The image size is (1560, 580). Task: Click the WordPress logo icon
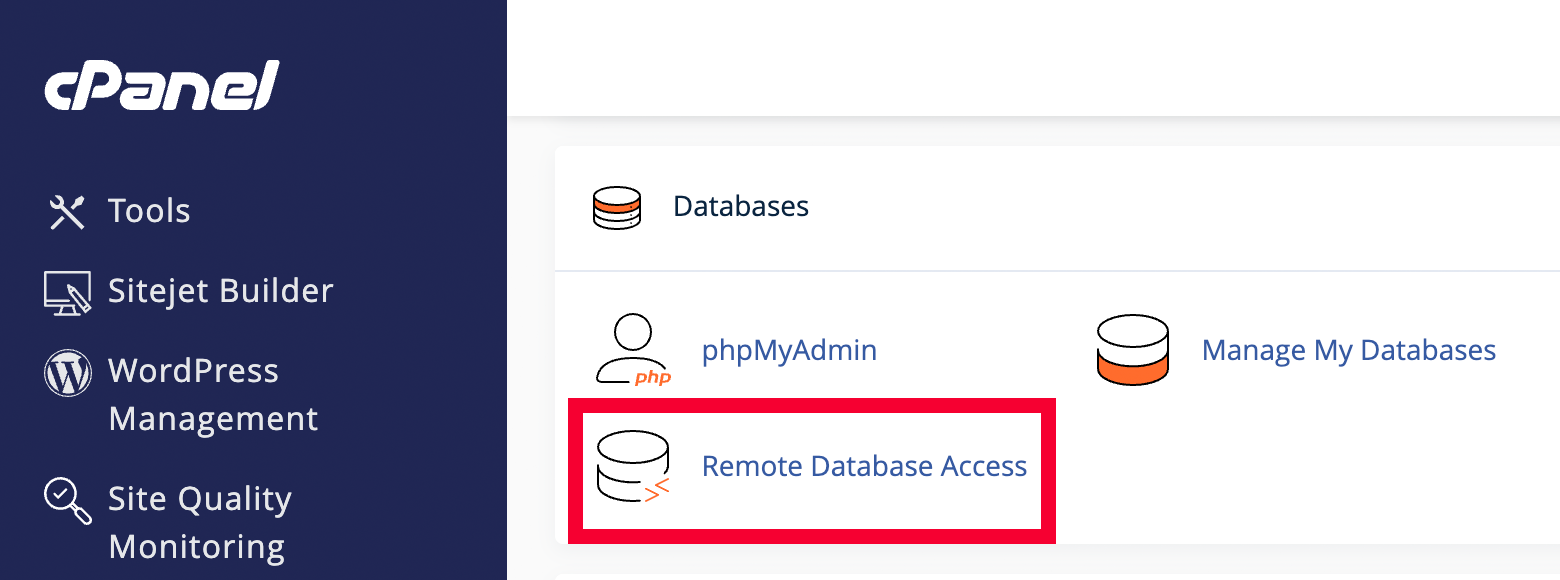(67, 373)
